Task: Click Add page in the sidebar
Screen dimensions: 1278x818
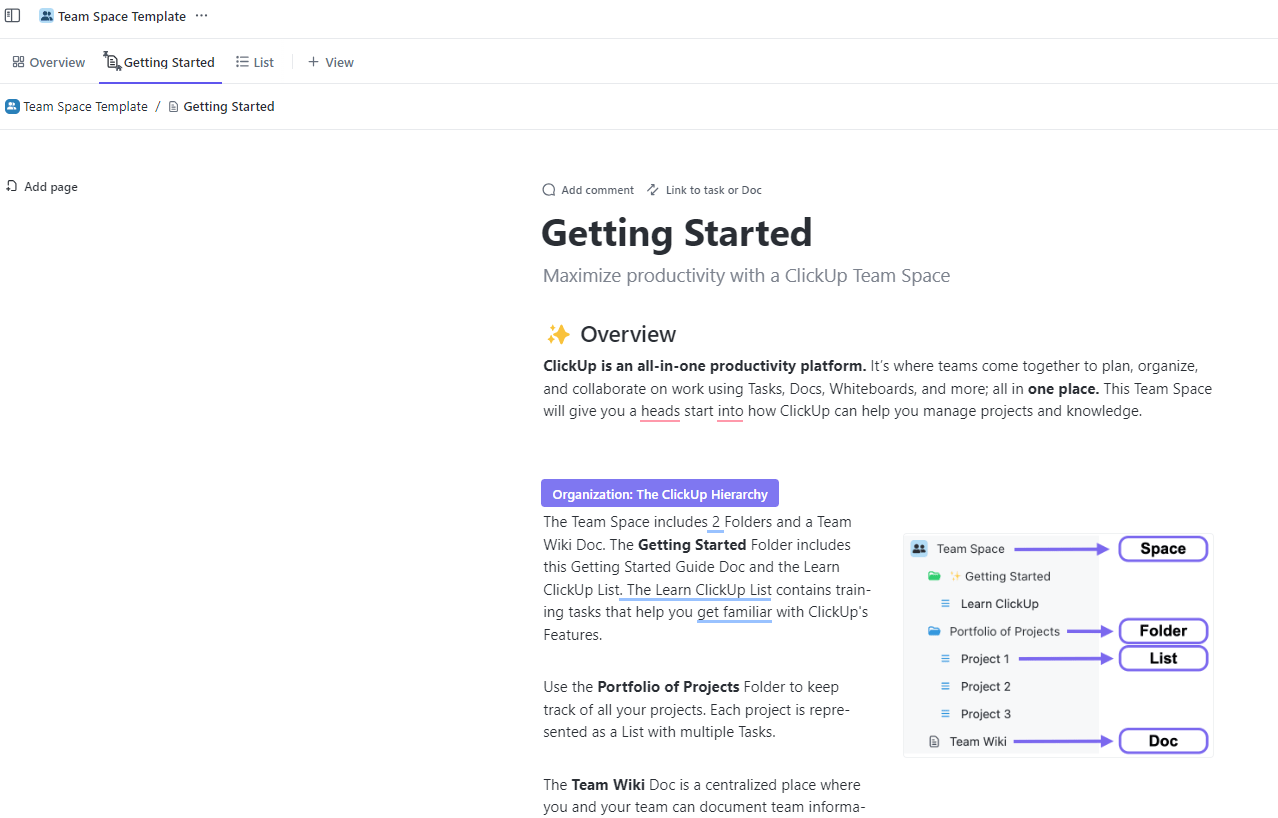Action: (x=42, y=187)
